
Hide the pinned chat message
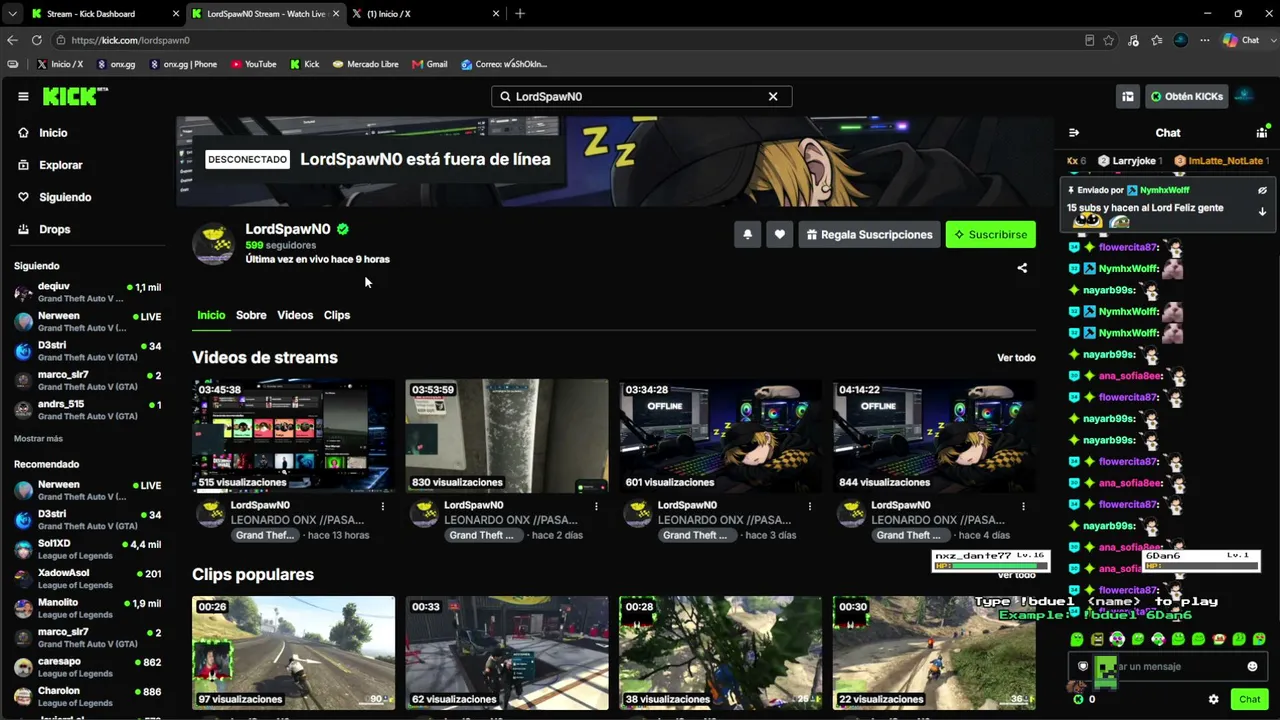1262,190
